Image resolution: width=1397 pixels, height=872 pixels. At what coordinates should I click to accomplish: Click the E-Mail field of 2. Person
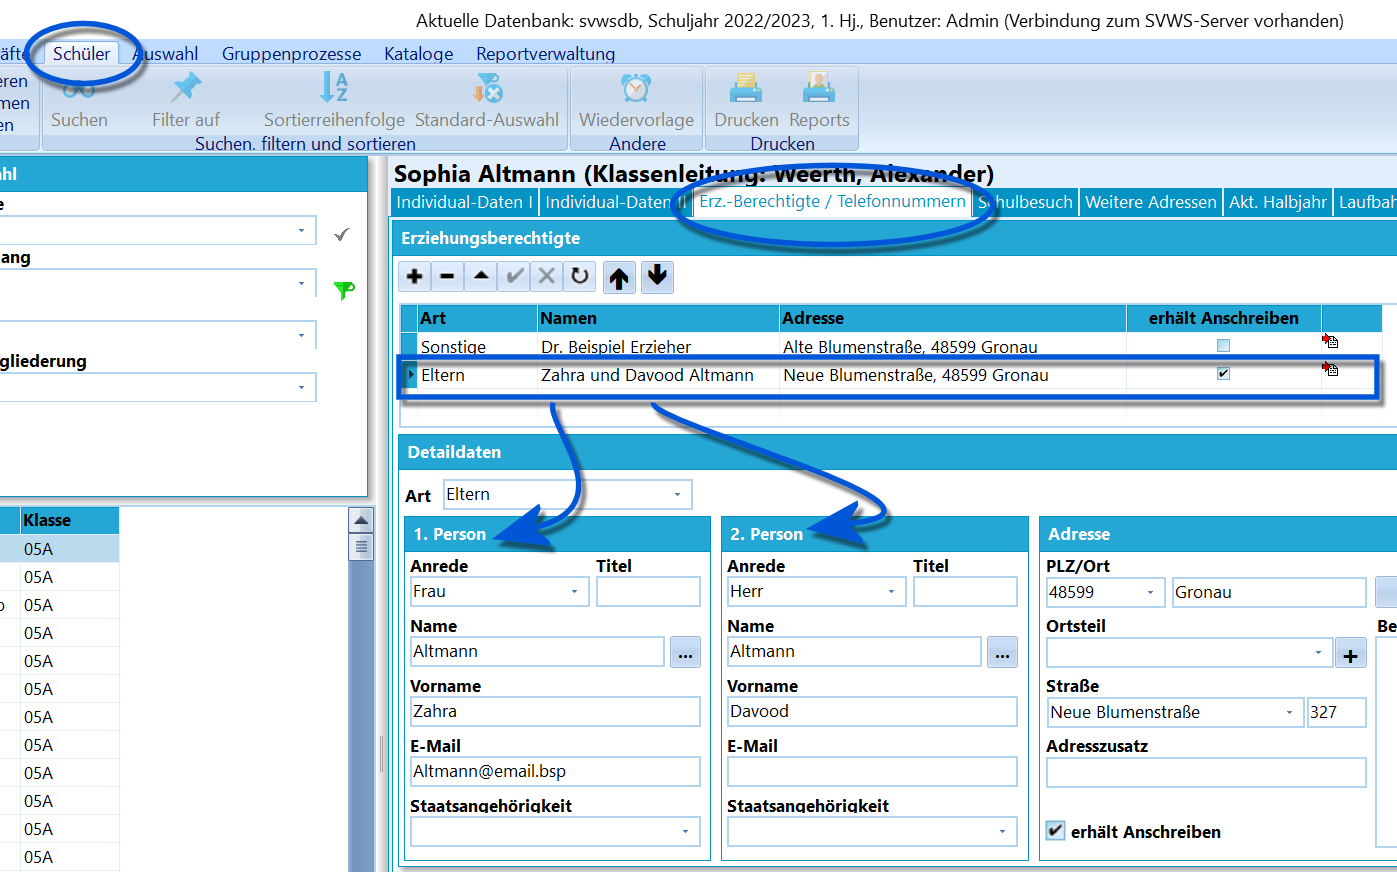tap(872, 771)
